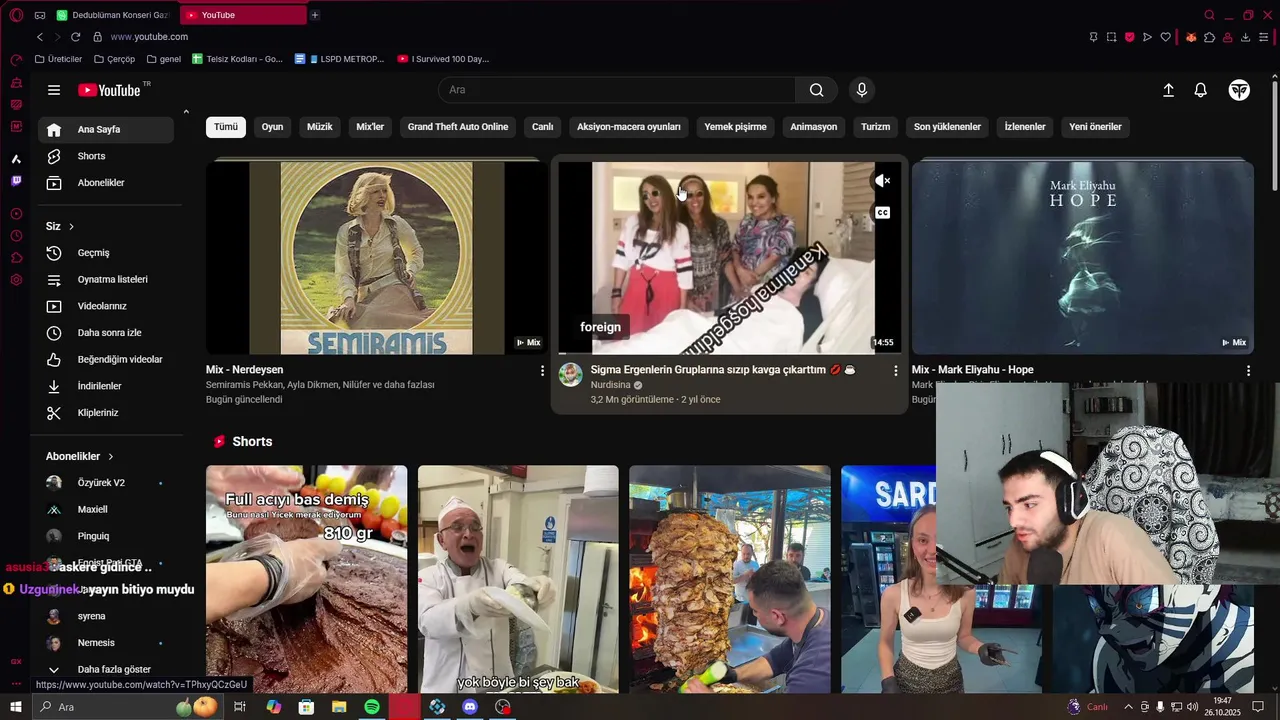Open Klipleriniz clips
This screenshot has height=720, width=1280.
tap(106, 413)
